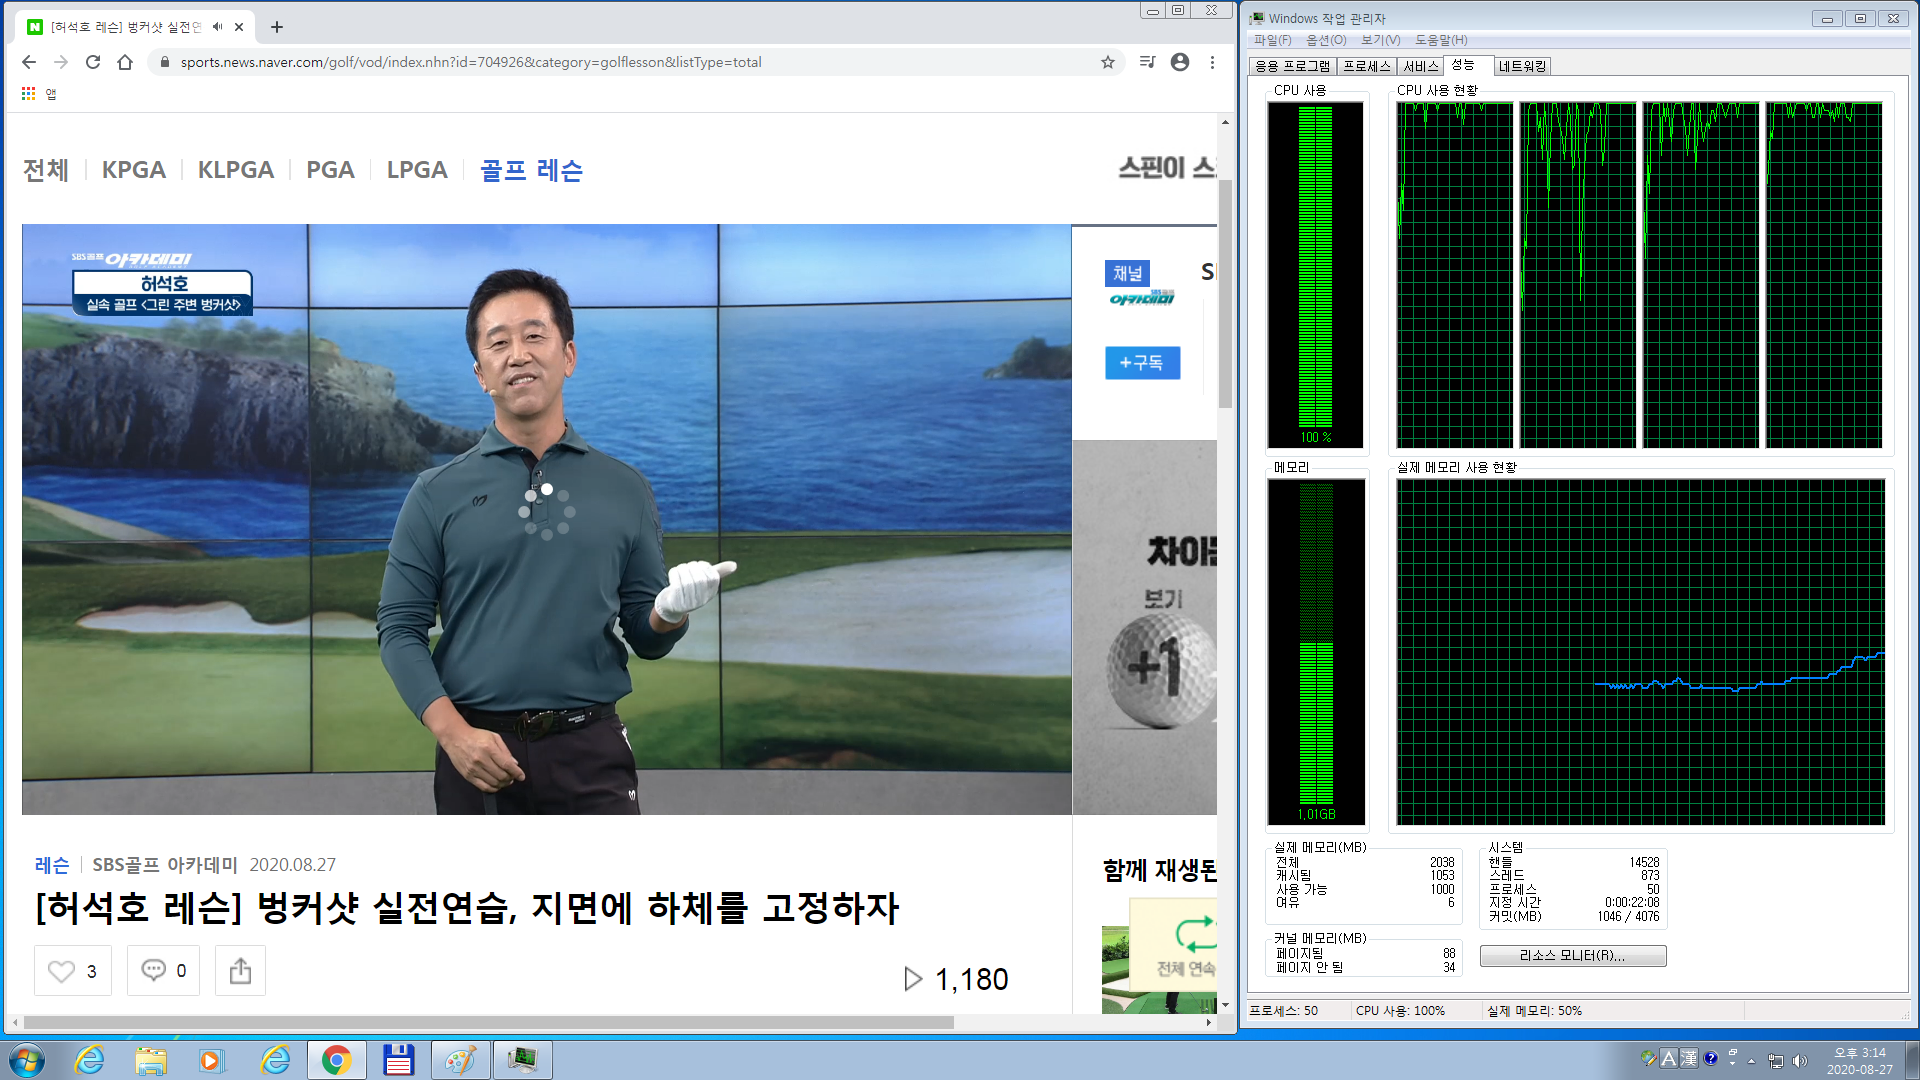Image resolution: width=1920 pixels, height=1080 pixels.
Task: Bookmark this page with the star icon
Action: tap(1108, 62)
